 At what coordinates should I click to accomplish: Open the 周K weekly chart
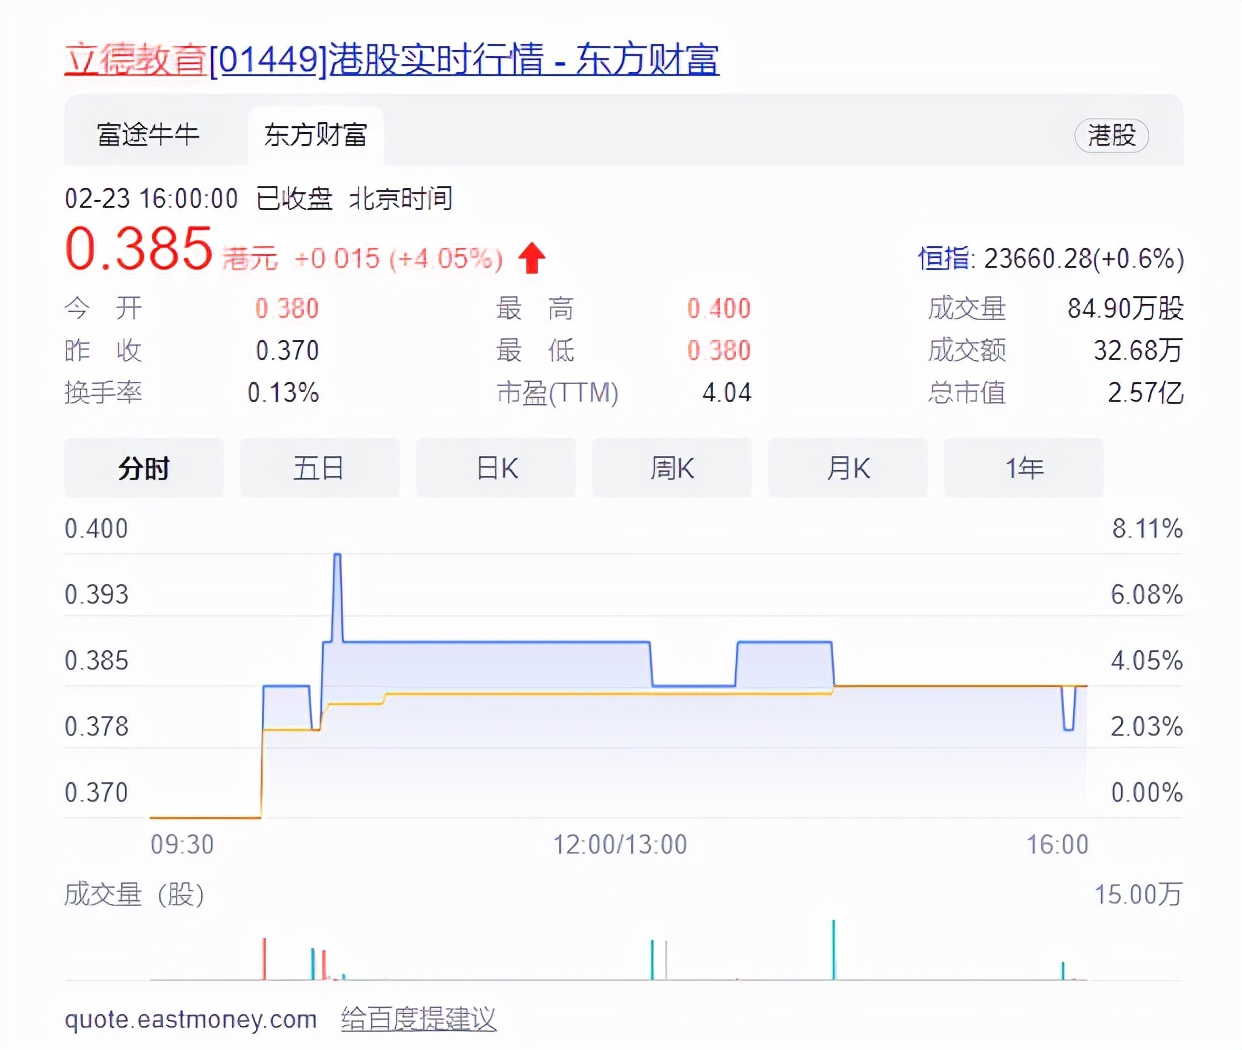click(x=671, y=468)
